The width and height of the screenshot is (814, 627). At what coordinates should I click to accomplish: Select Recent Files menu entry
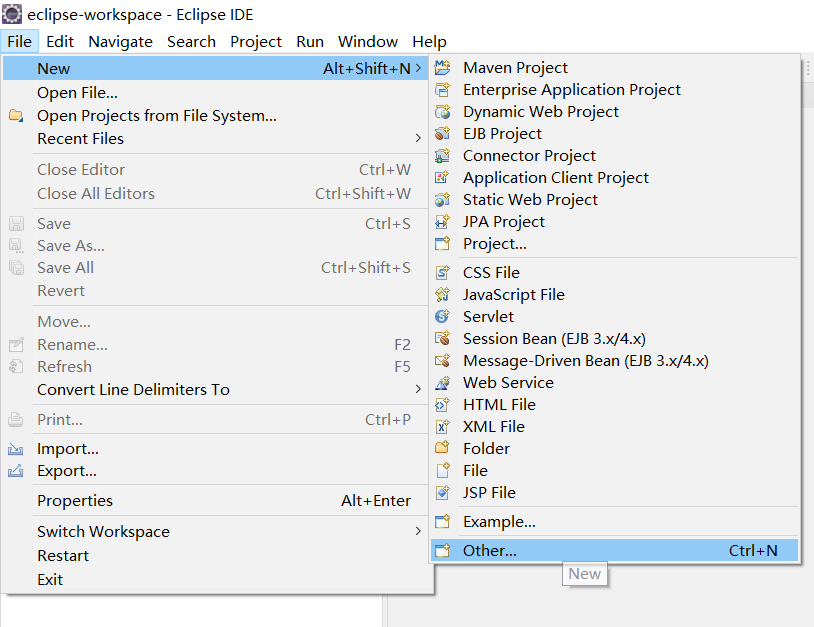(217, 139)
